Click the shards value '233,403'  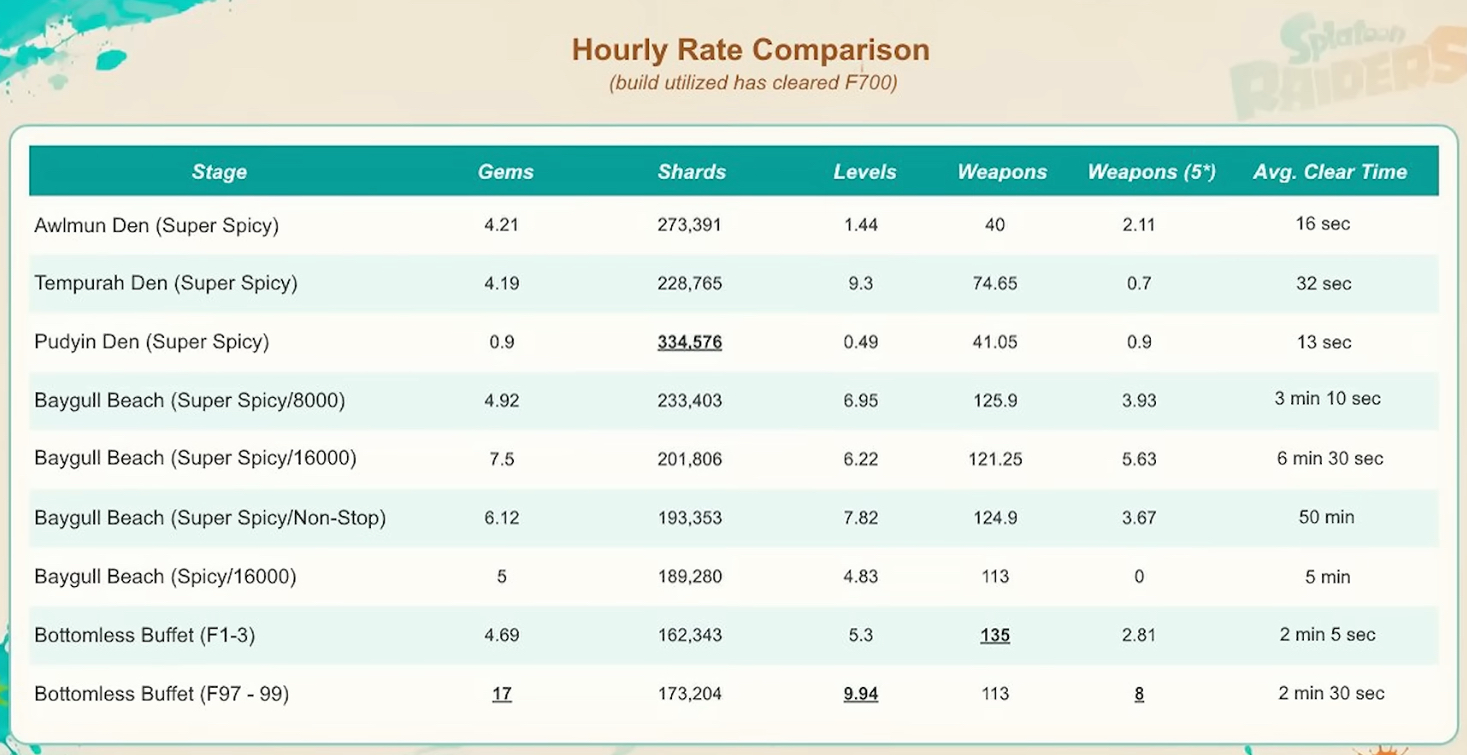point(689,400)
